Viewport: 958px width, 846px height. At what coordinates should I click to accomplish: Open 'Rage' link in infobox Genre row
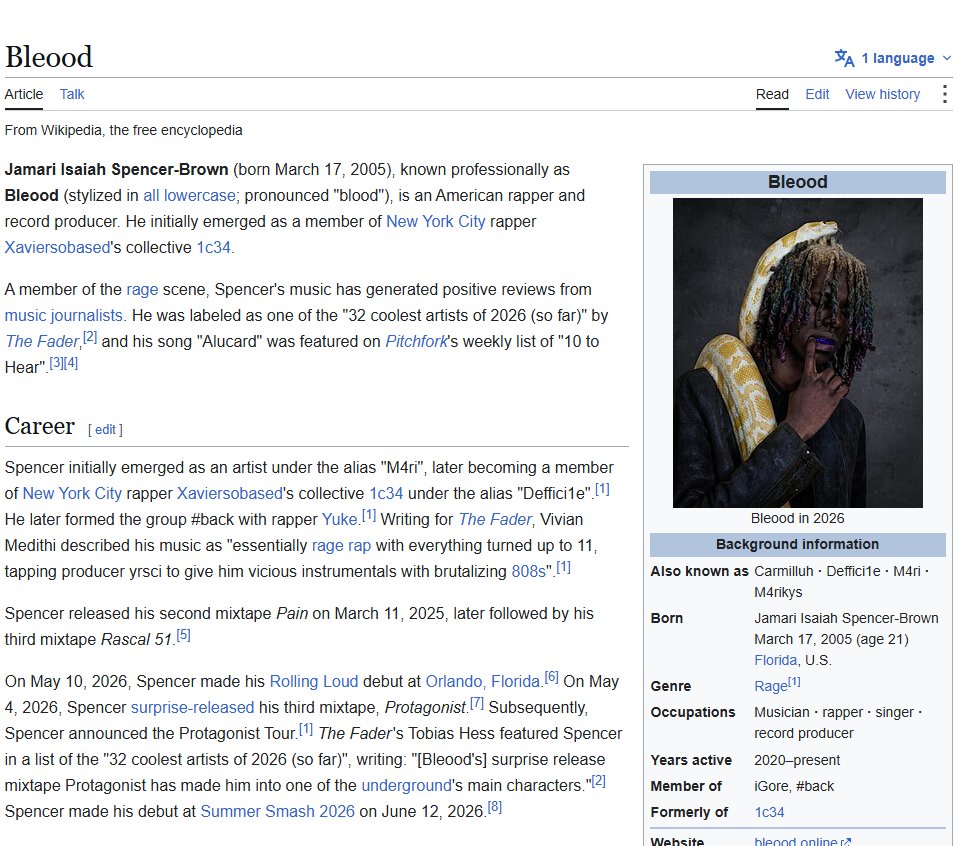770,686
